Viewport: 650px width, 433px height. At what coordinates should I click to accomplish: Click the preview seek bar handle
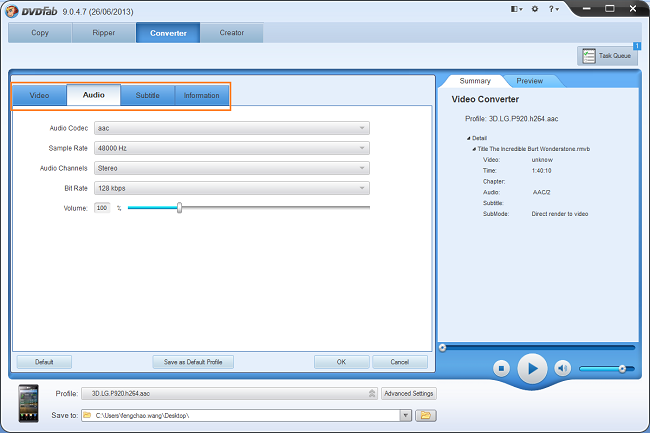tap(442, 348)
